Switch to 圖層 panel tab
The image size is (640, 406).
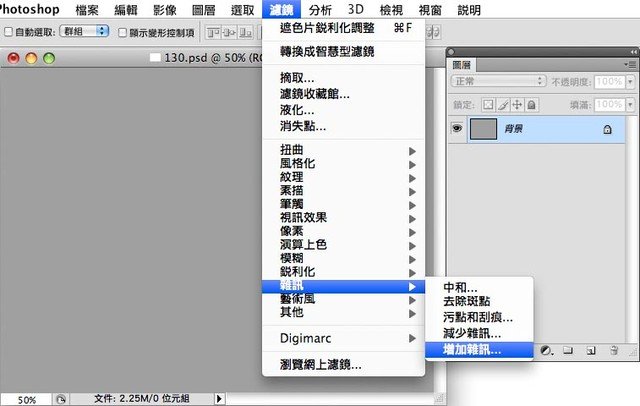pyautogui.click(x=462, y=64)
